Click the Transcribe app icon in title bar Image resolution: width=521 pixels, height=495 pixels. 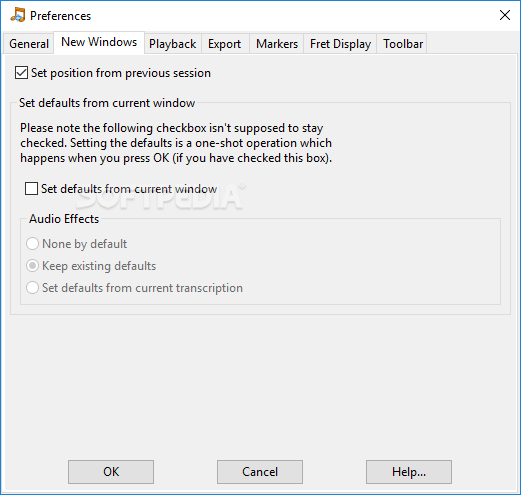click(x=18, y=15)
